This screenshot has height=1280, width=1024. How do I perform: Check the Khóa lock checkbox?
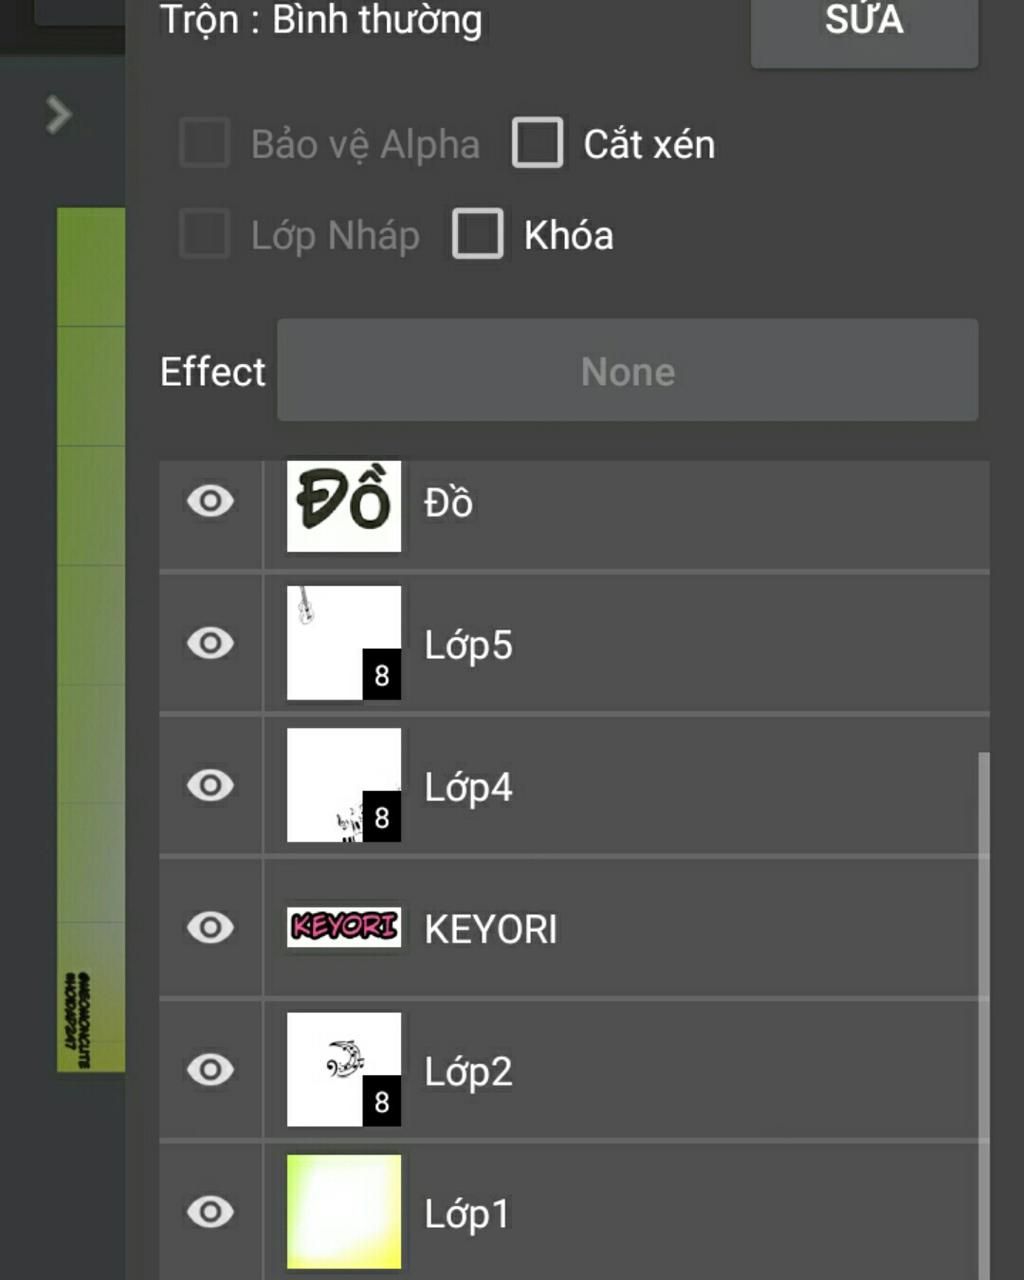[478, 234]
